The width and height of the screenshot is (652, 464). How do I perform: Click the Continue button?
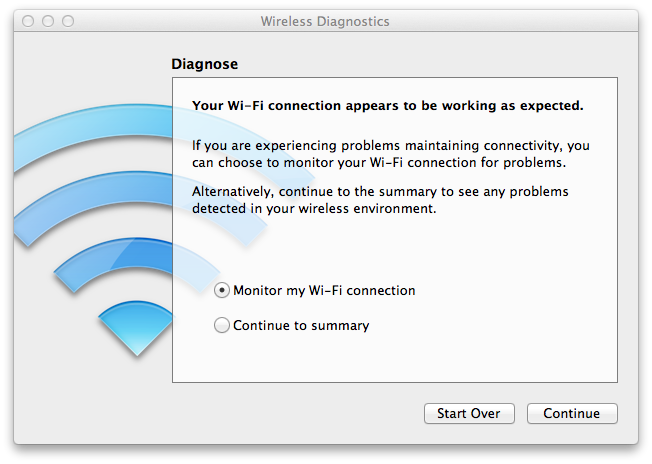pos(572,414)
